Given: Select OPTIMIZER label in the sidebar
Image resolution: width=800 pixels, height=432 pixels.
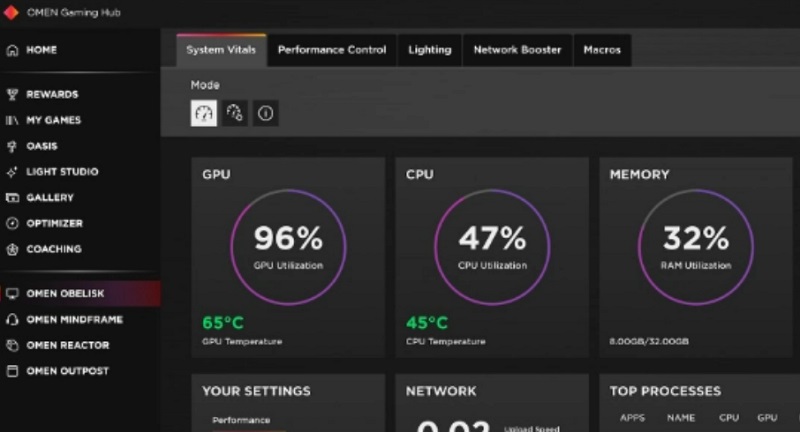Looking at the screenshot, I should click(54, 223).
